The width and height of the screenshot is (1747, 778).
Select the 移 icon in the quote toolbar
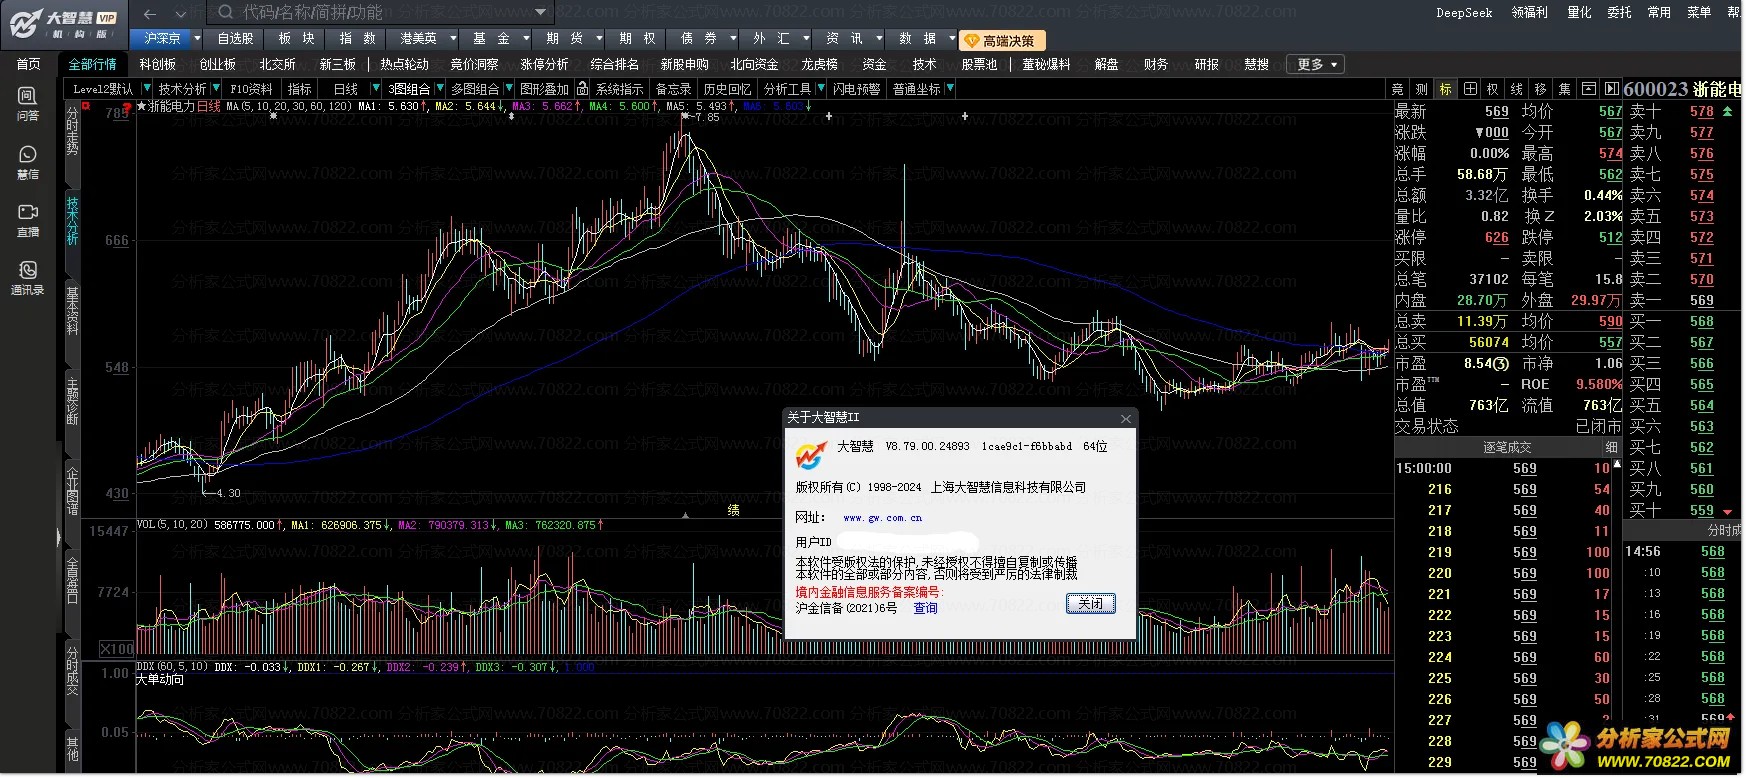click(1541, 89)
